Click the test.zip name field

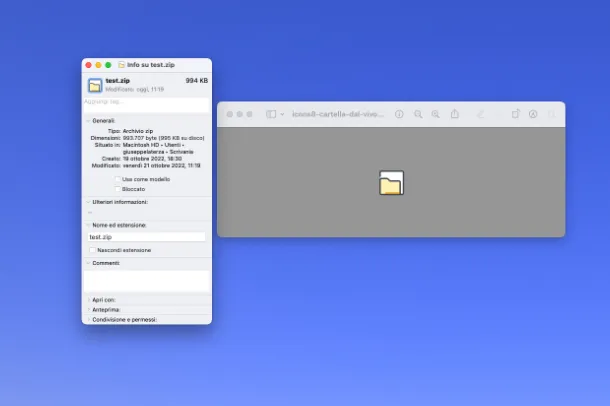click(147, 237)
